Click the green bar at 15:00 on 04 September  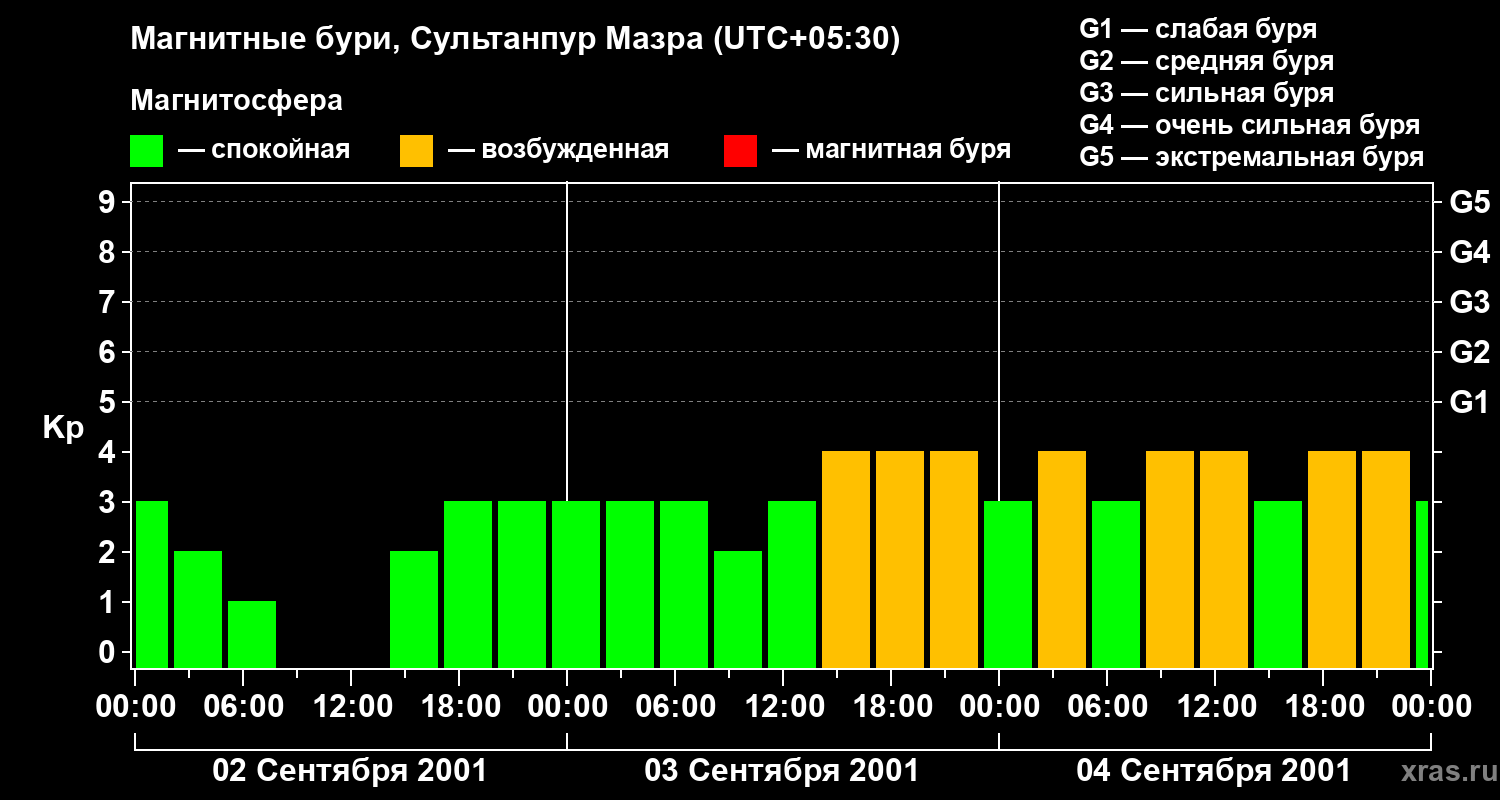pyautogui.click(x=1278, y=584)
